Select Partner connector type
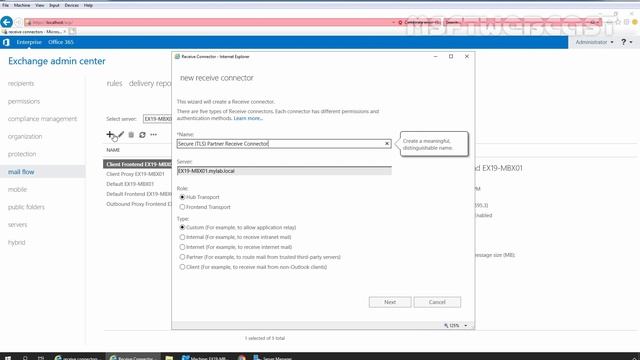This screenshot has height=360, width=640. (182, 257)
